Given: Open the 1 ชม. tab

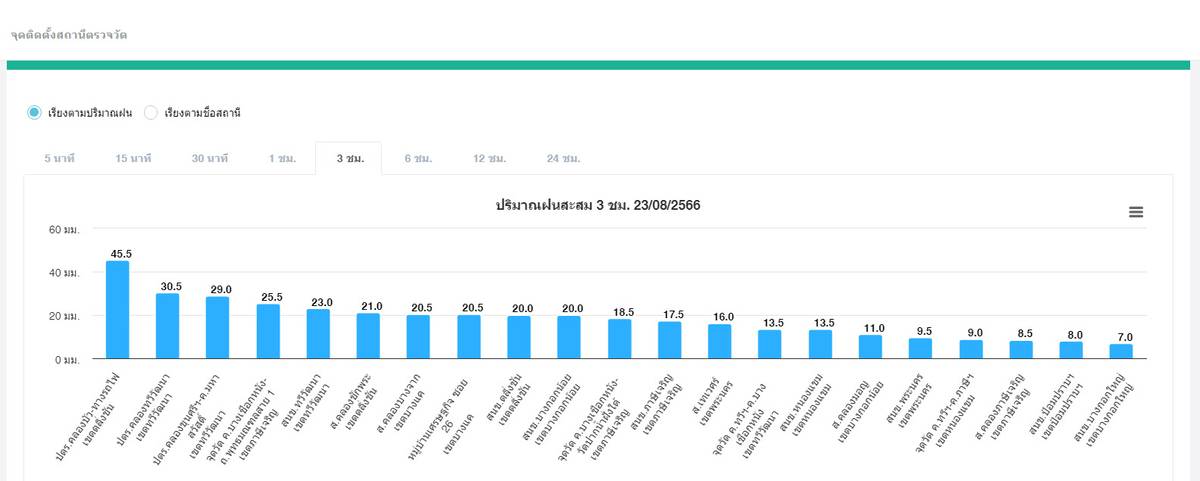Looking at the screenshot, I should tap(282, 159).
